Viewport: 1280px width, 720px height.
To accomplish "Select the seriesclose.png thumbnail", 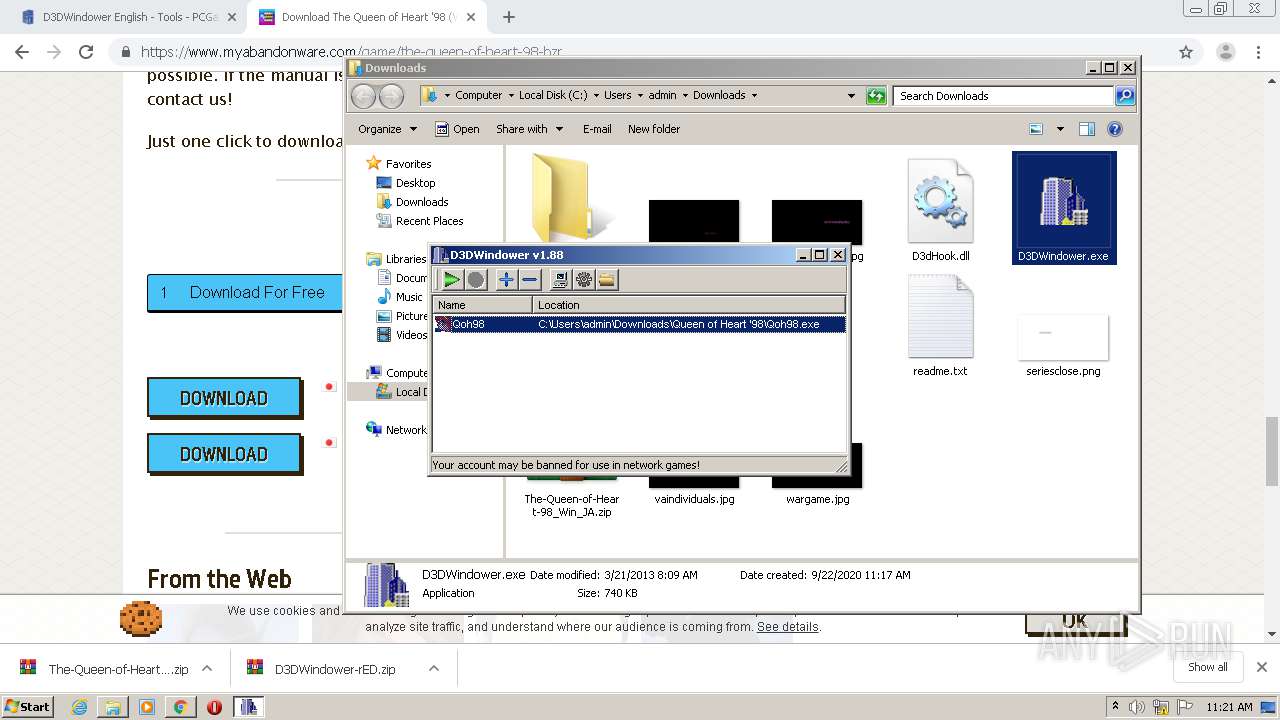I will click(1063, 345).
